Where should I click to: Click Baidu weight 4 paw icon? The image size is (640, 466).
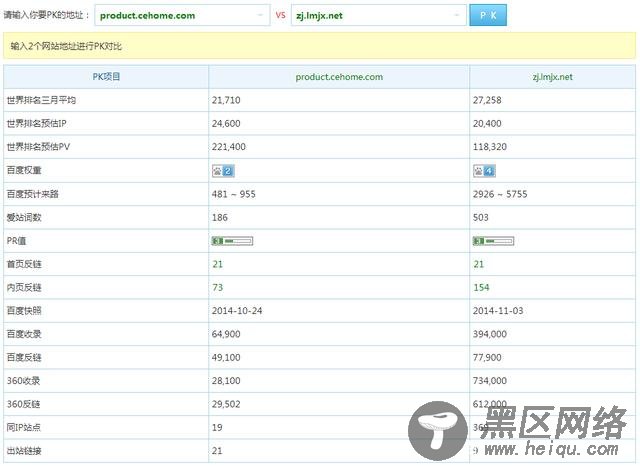point(484,171)
